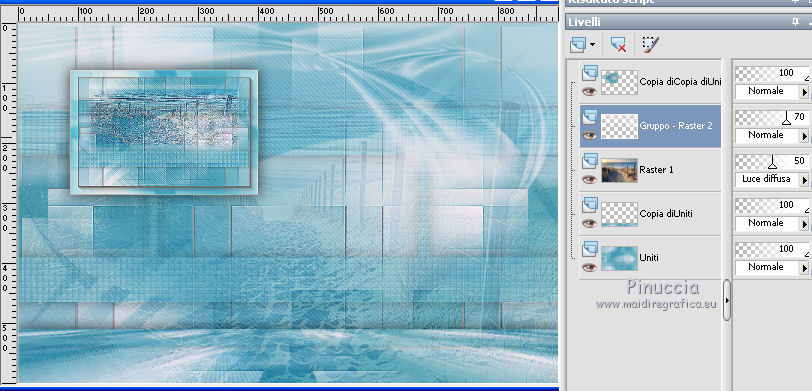Image resolution: width=812 pixels, height=391 pixels.
Task: Click the raster layer type icon of Raster 1
Action: (x=589, y=162)
